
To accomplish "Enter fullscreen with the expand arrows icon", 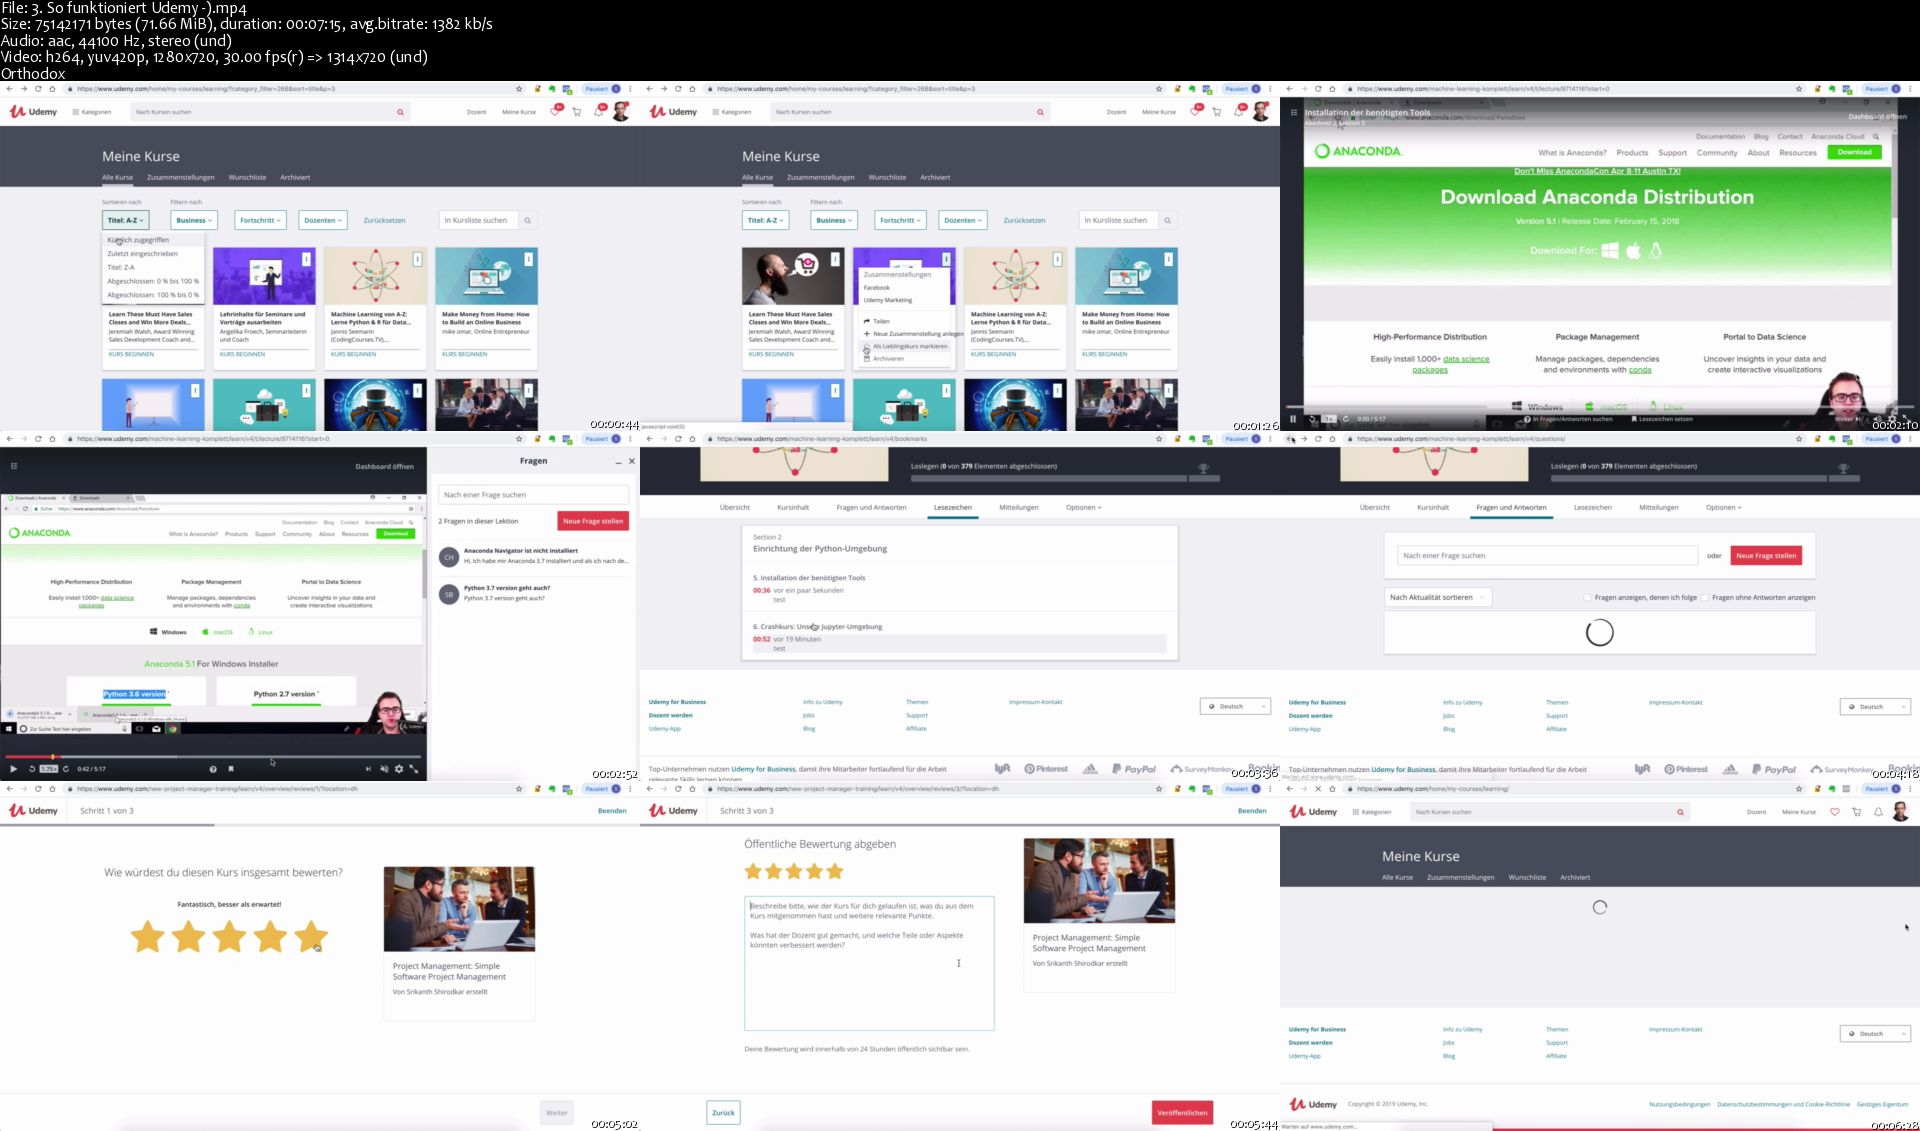I will coord(414,769).
